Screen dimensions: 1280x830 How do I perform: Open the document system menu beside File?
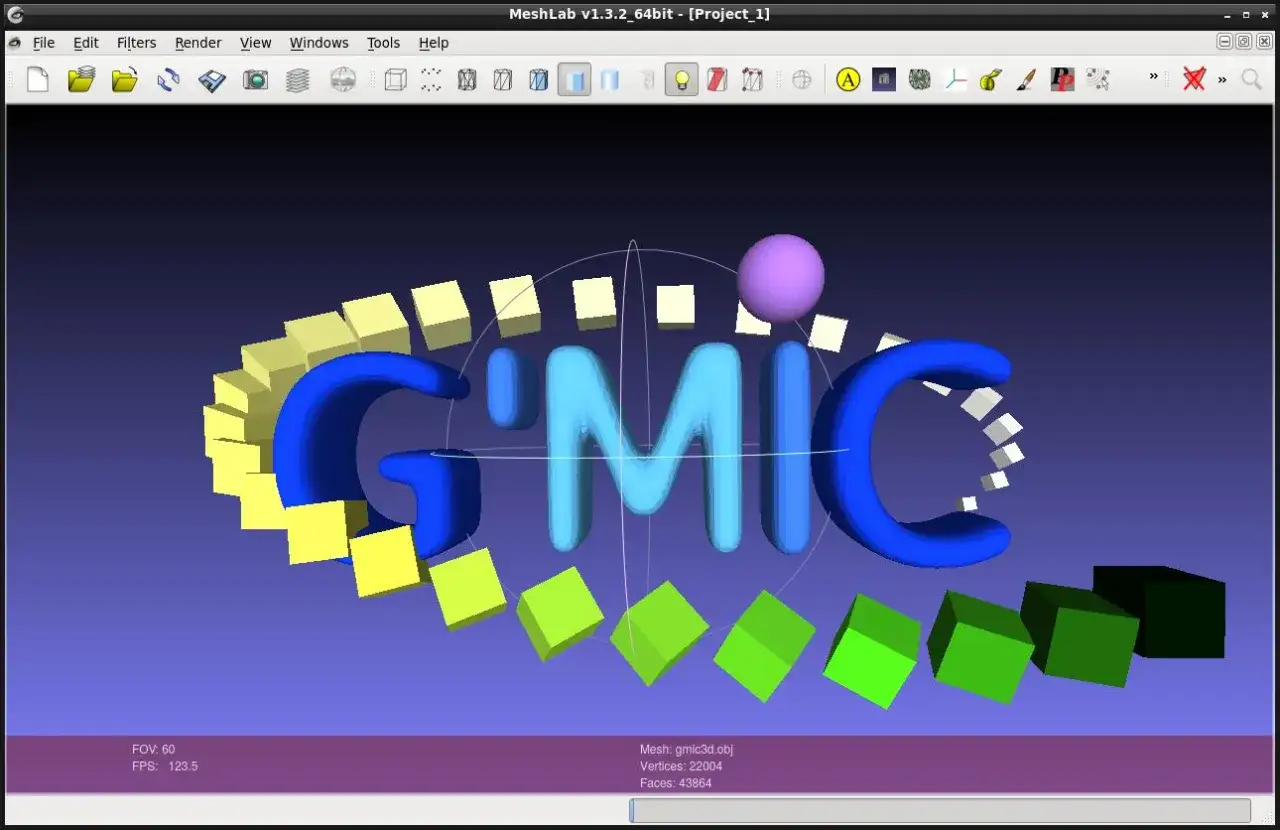14,43
